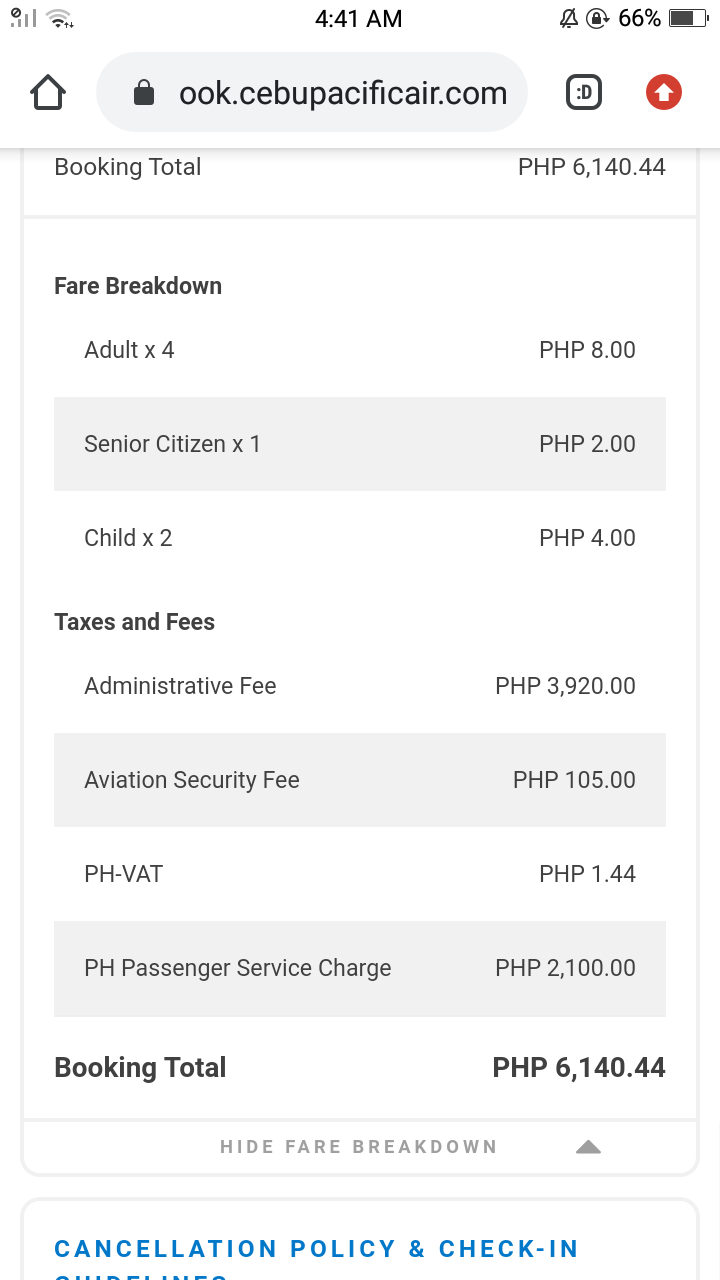The width and height of the screenshot is (720, 1280).
Task: Select the Senior Citizen x 1 row
Action: click(x=360, y=444)
